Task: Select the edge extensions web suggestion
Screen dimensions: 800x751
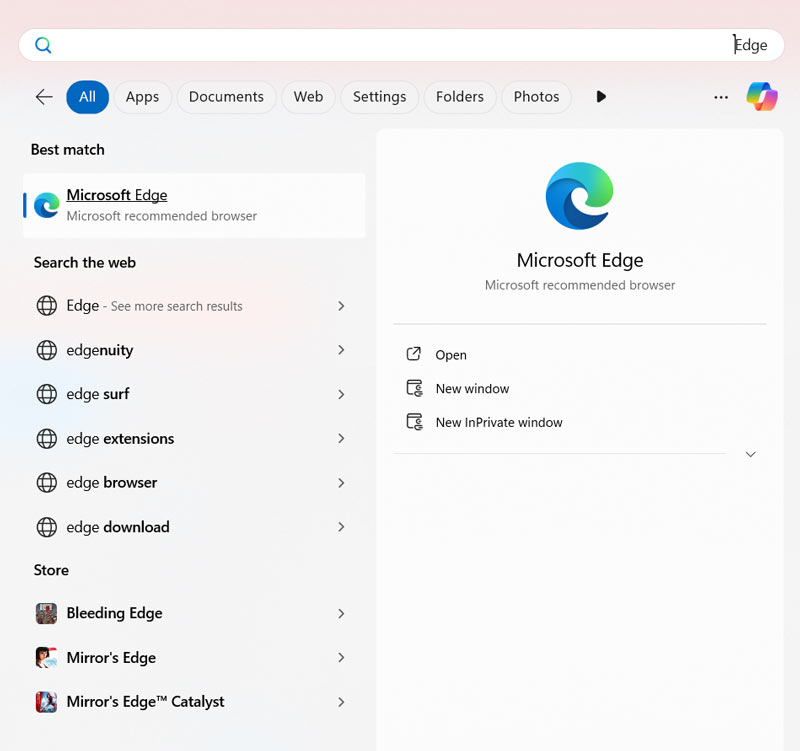Action: pos(194,438)
